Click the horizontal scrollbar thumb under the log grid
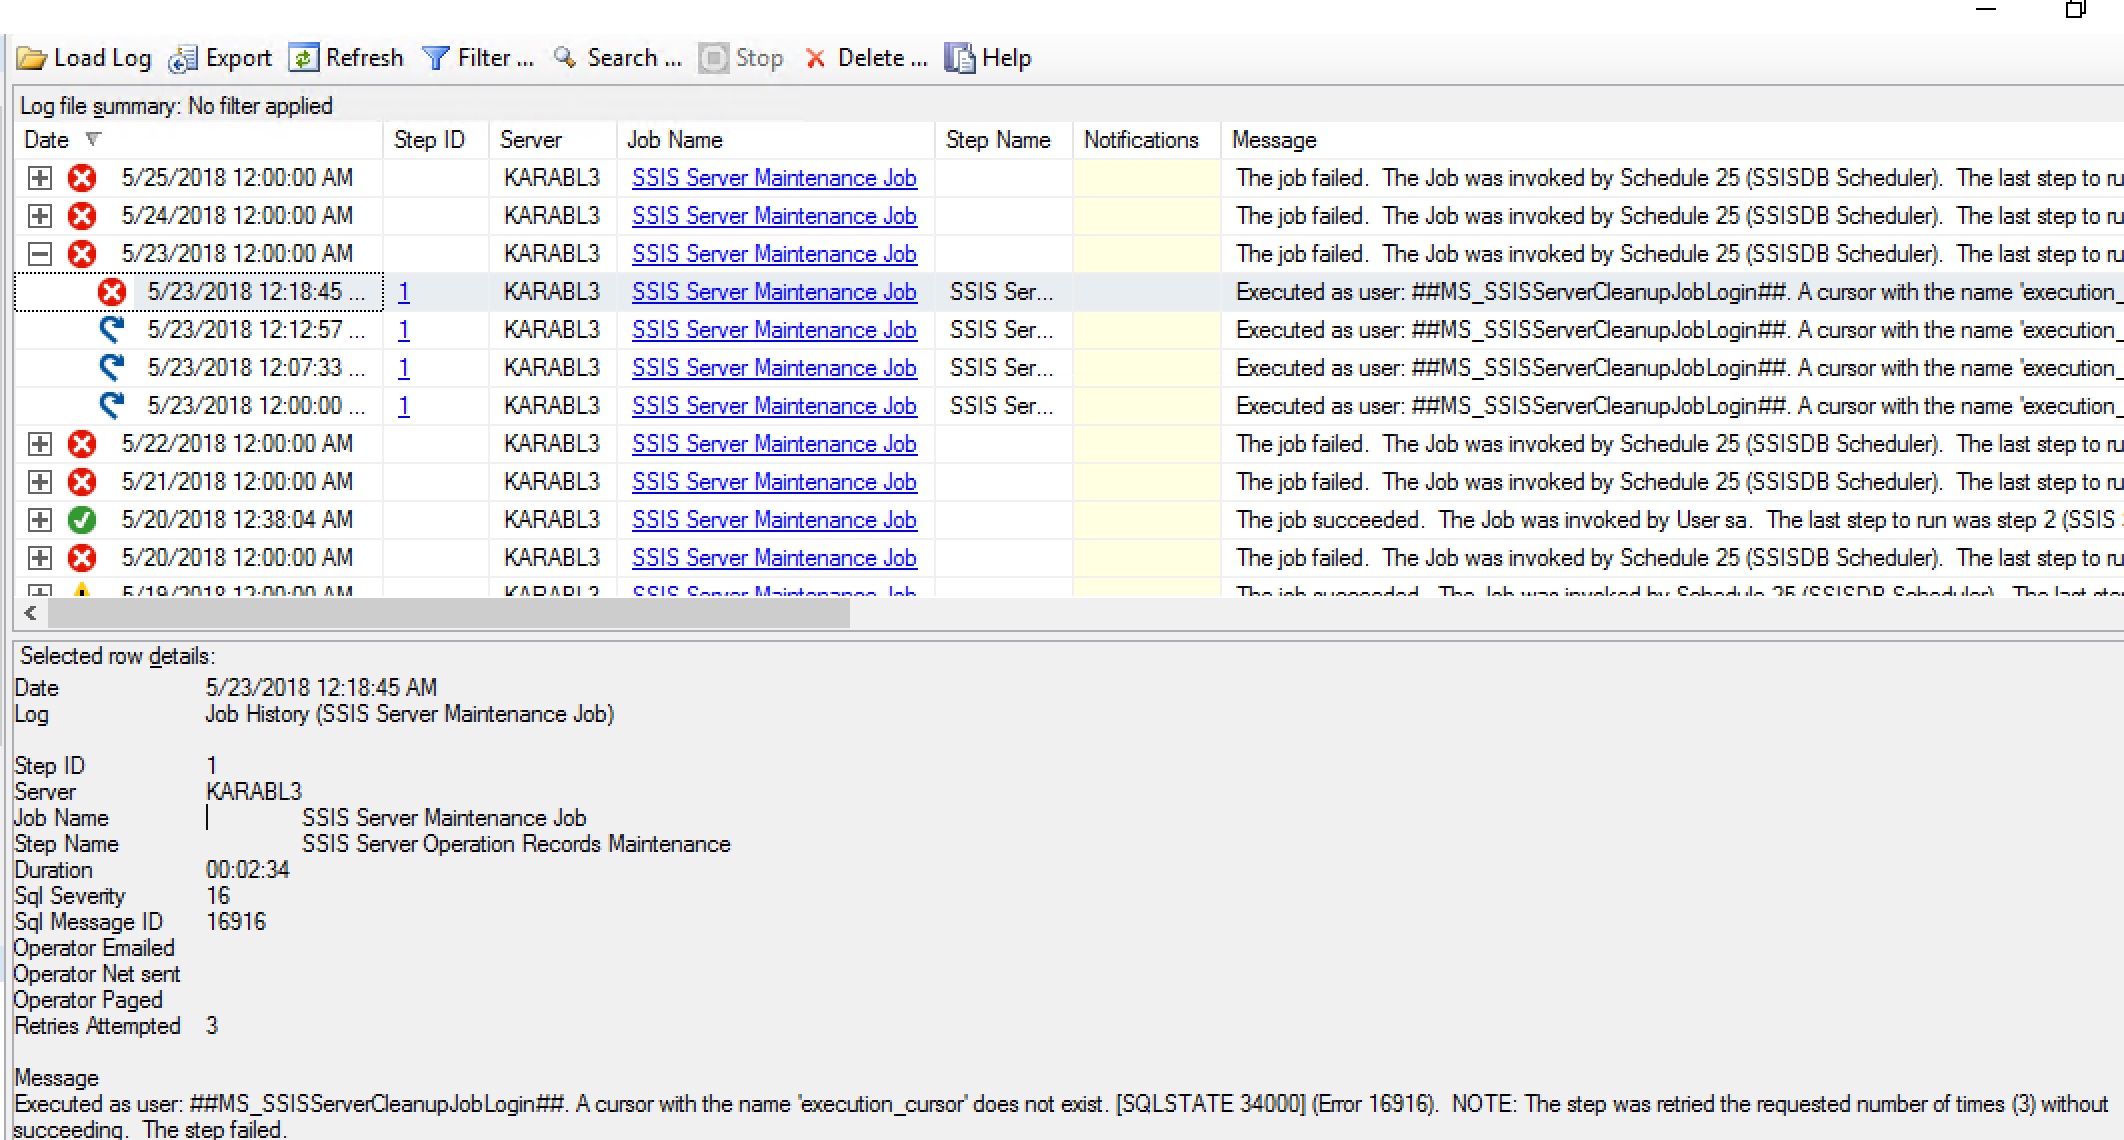Viewport: 2124px width, 1140px height. tap(448, 613)
